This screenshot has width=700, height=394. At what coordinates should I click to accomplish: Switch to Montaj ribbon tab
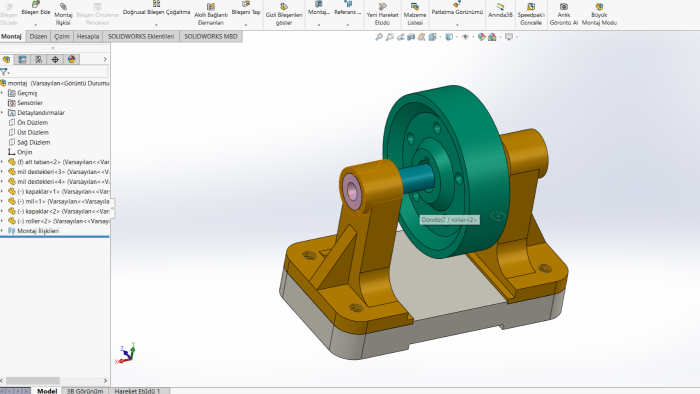[x=12, y=37]
